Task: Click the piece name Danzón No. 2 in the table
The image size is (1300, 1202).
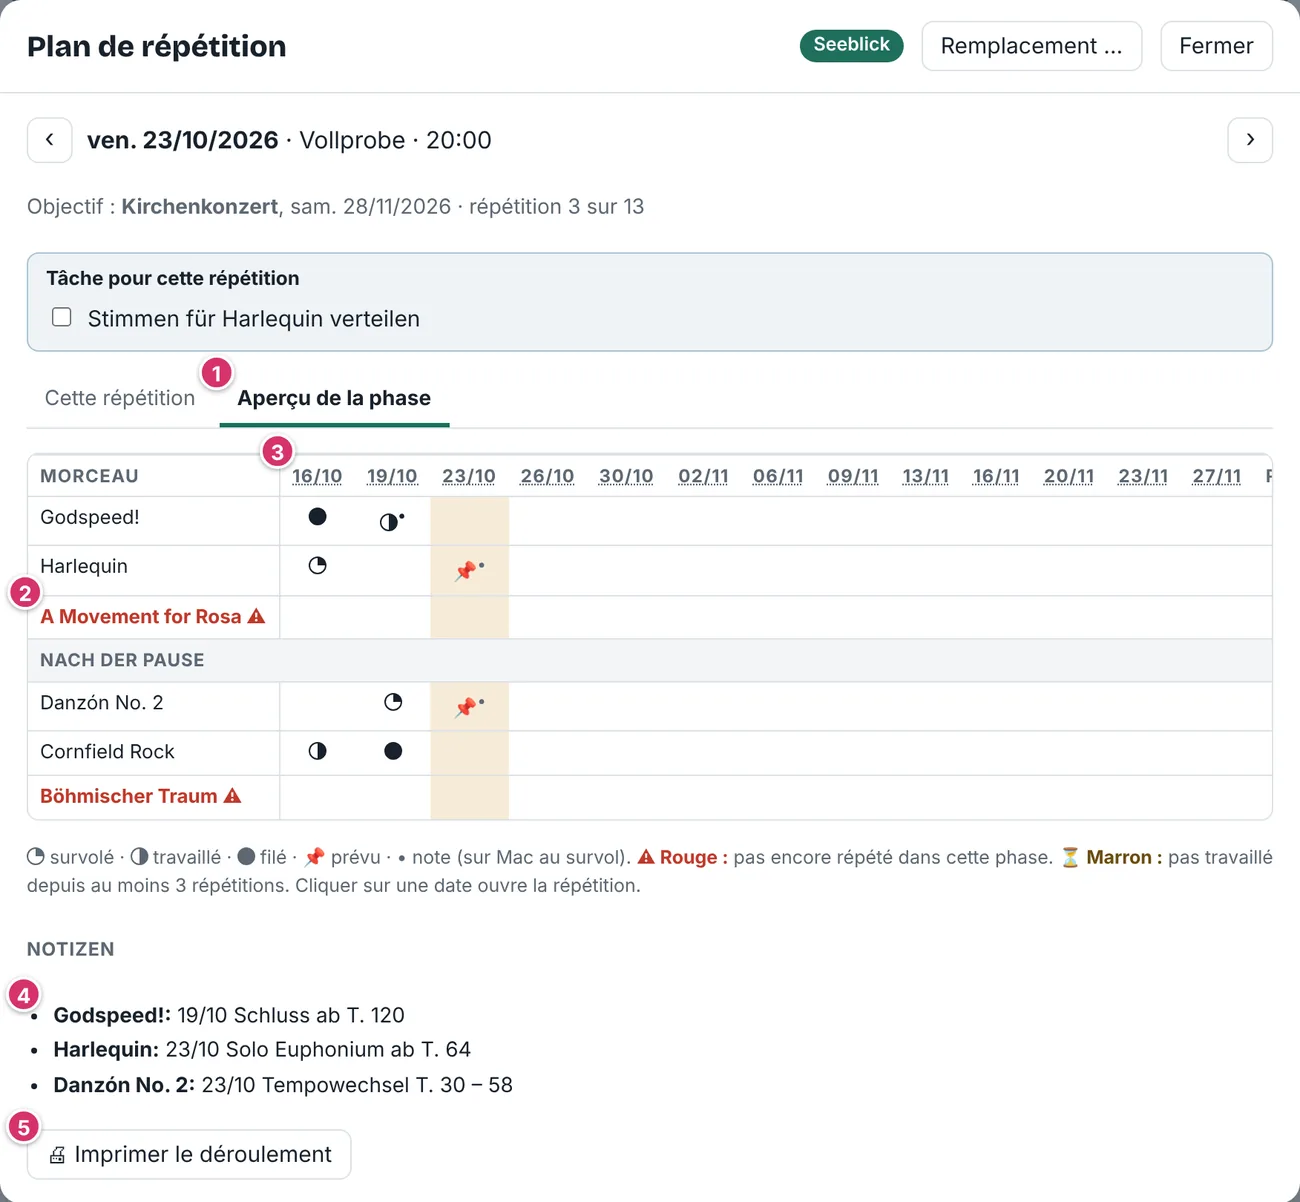Action: [102, 702]
